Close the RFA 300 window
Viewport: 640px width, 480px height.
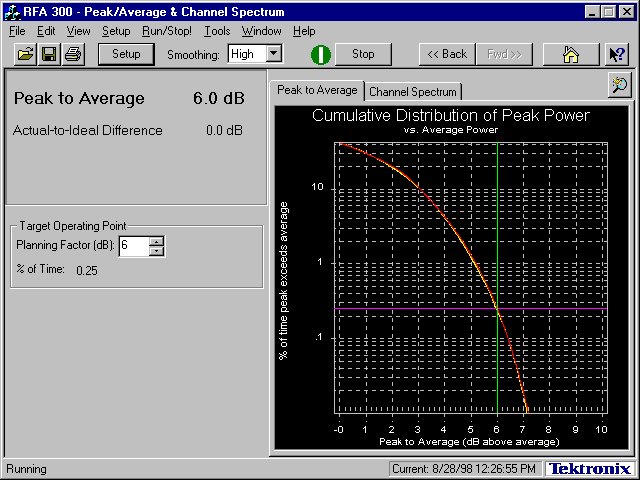pos(627,11)
